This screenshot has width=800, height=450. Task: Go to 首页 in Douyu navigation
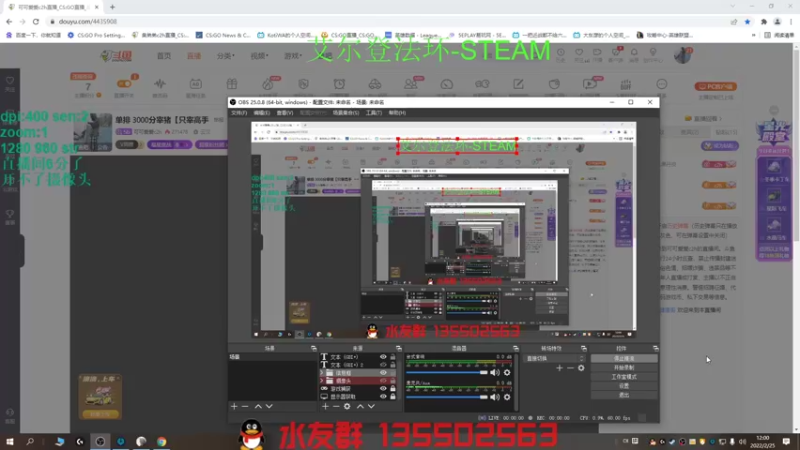point(164,56)
